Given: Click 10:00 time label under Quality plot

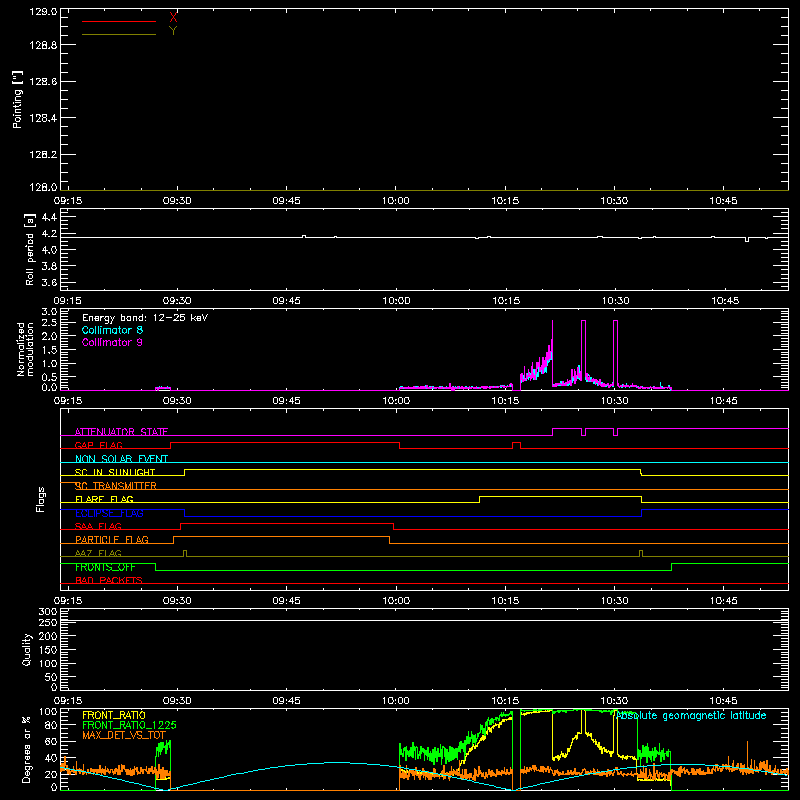Looking at the screenshot, I should [x=395, y=701].
